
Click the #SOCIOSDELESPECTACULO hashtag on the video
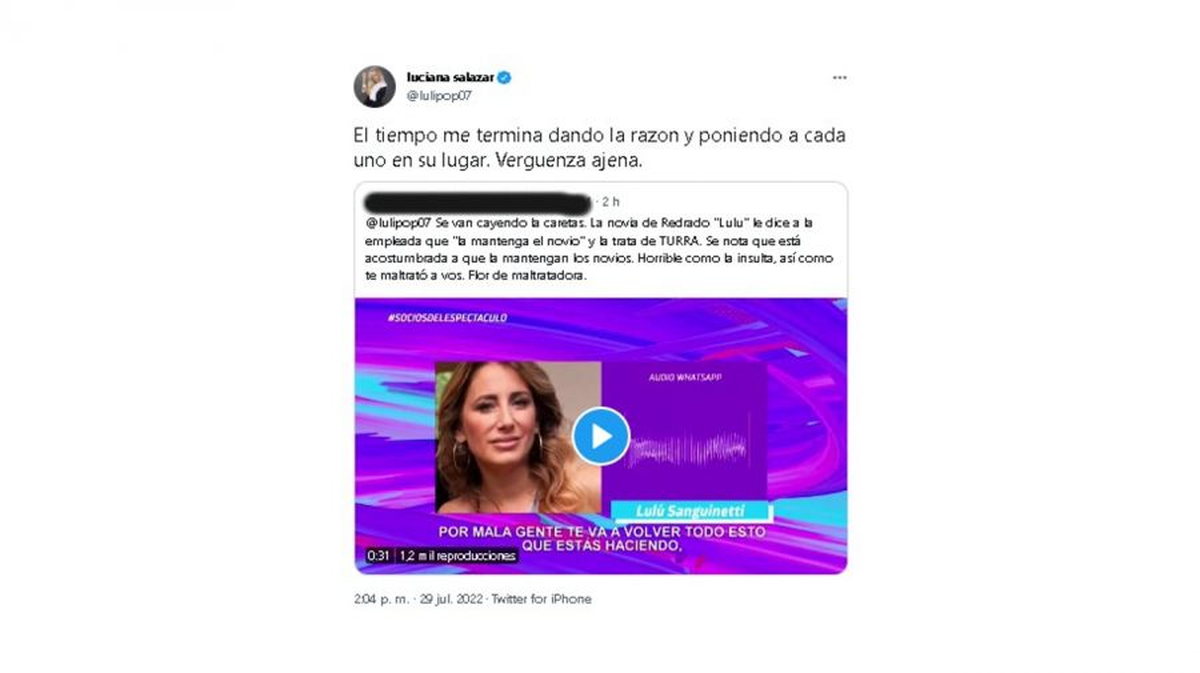pos(447,317)
